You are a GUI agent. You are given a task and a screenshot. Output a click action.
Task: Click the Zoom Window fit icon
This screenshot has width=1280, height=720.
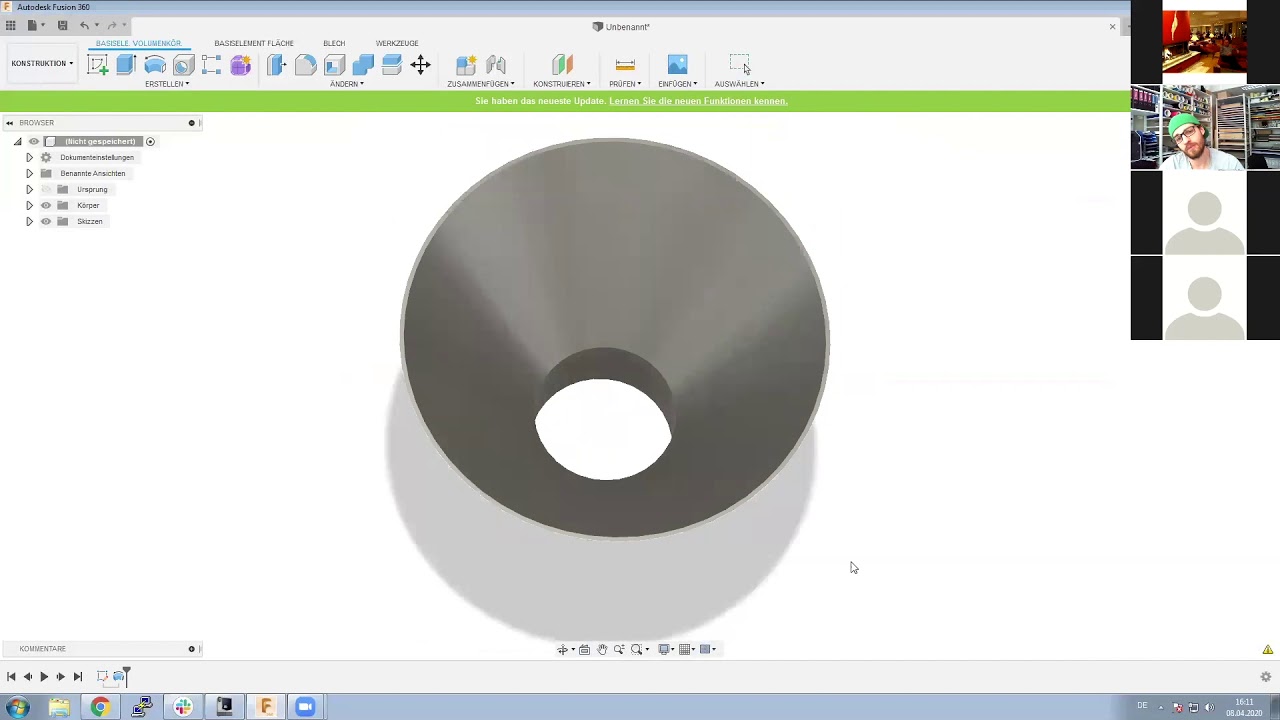point(636,649)
